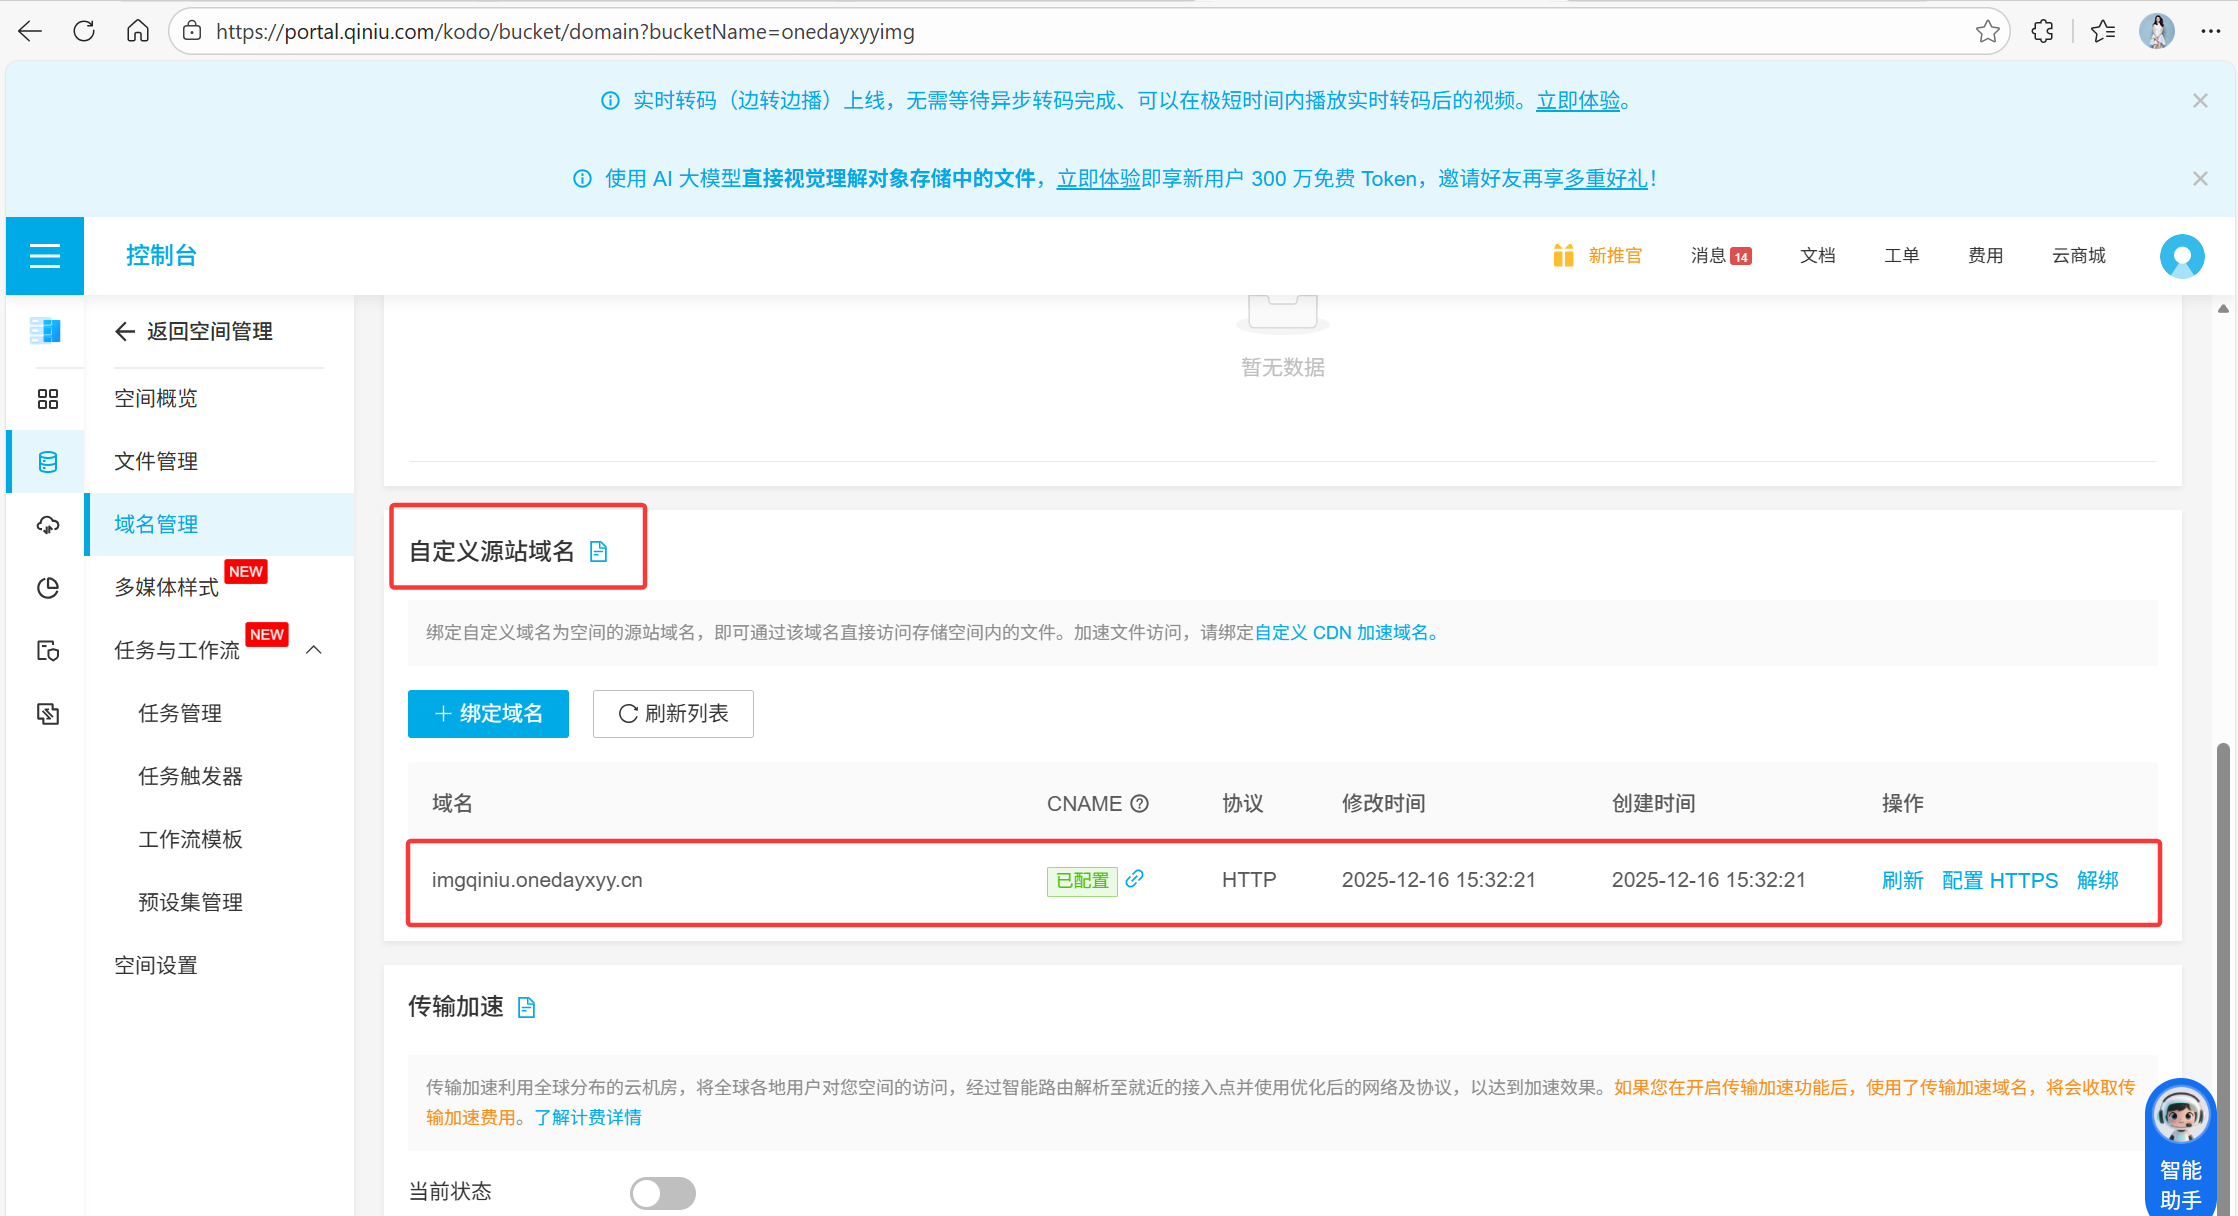Open document icon beside 自定义源站域名 heading
2238x1216 pixels.
point(598,552)
